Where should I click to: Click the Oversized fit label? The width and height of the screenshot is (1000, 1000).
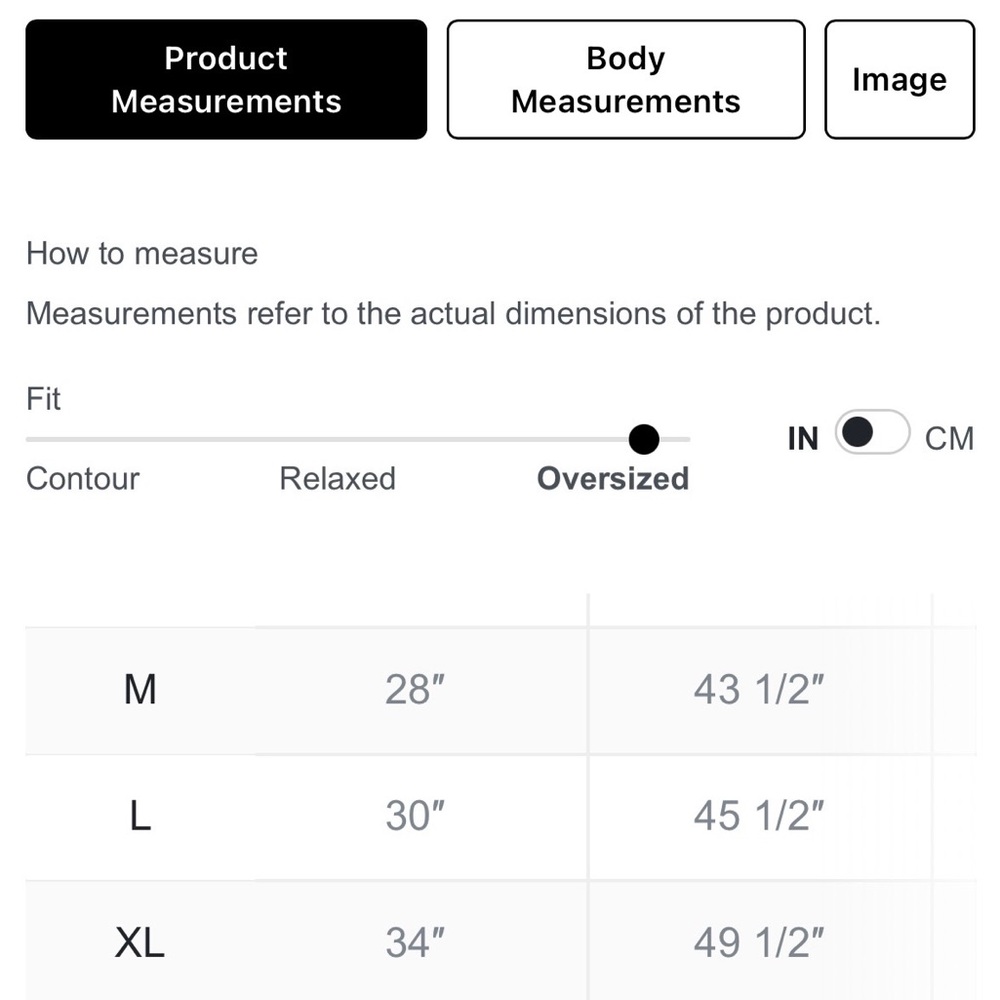click(613, 479)
